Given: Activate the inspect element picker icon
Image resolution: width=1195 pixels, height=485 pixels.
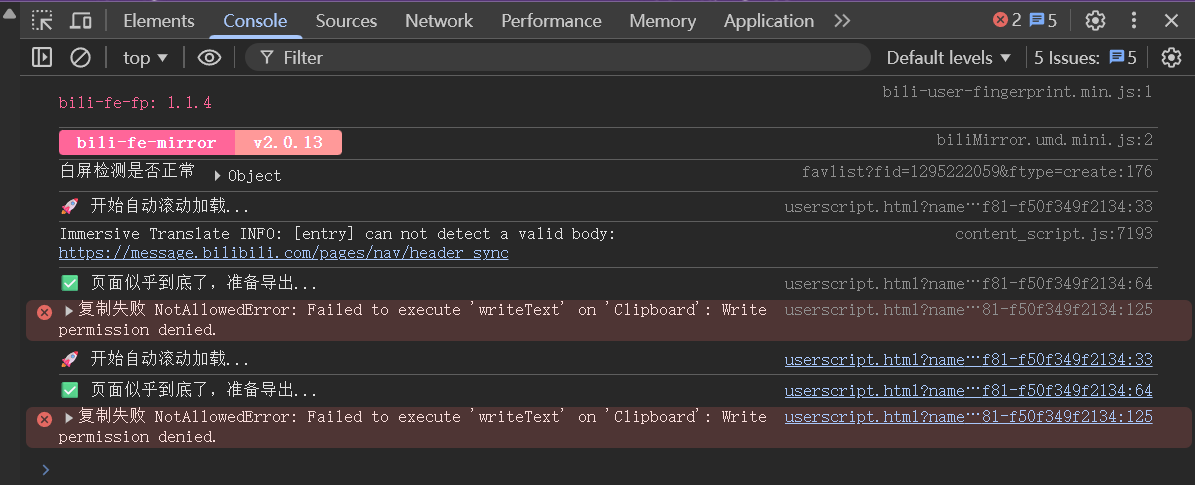Looking at the screenshot, I should point(42,20).
